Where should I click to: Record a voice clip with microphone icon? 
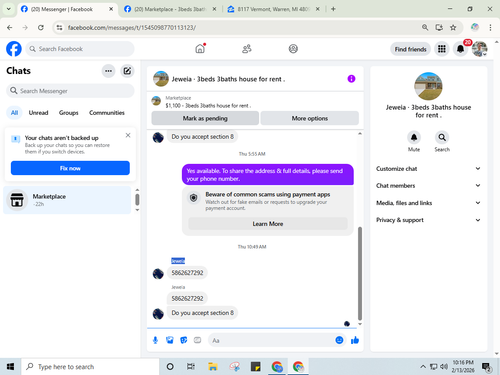155,340
